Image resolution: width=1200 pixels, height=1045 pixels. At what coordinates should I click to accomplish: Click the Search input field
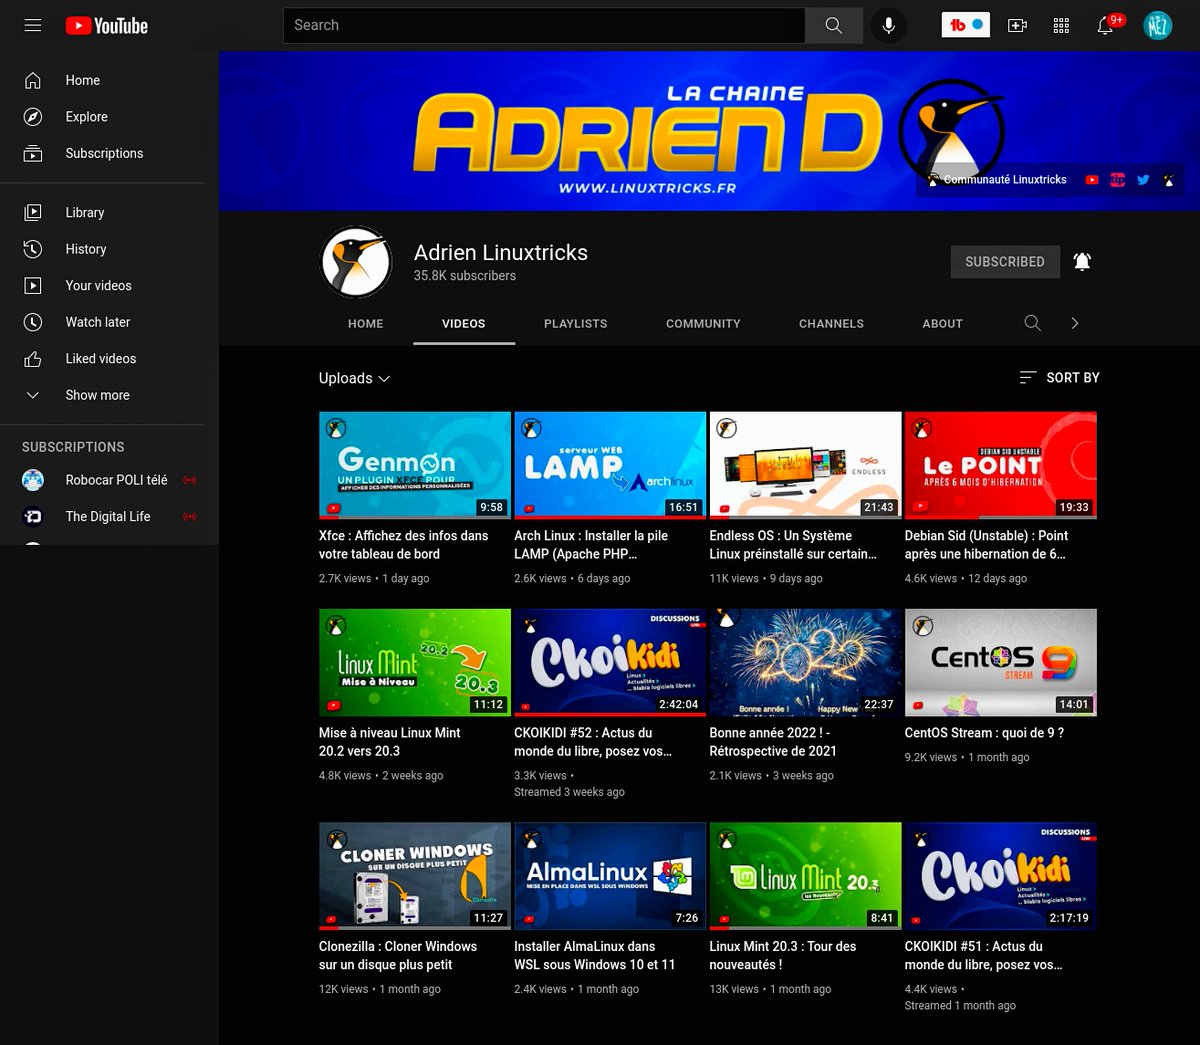point(544,26)
